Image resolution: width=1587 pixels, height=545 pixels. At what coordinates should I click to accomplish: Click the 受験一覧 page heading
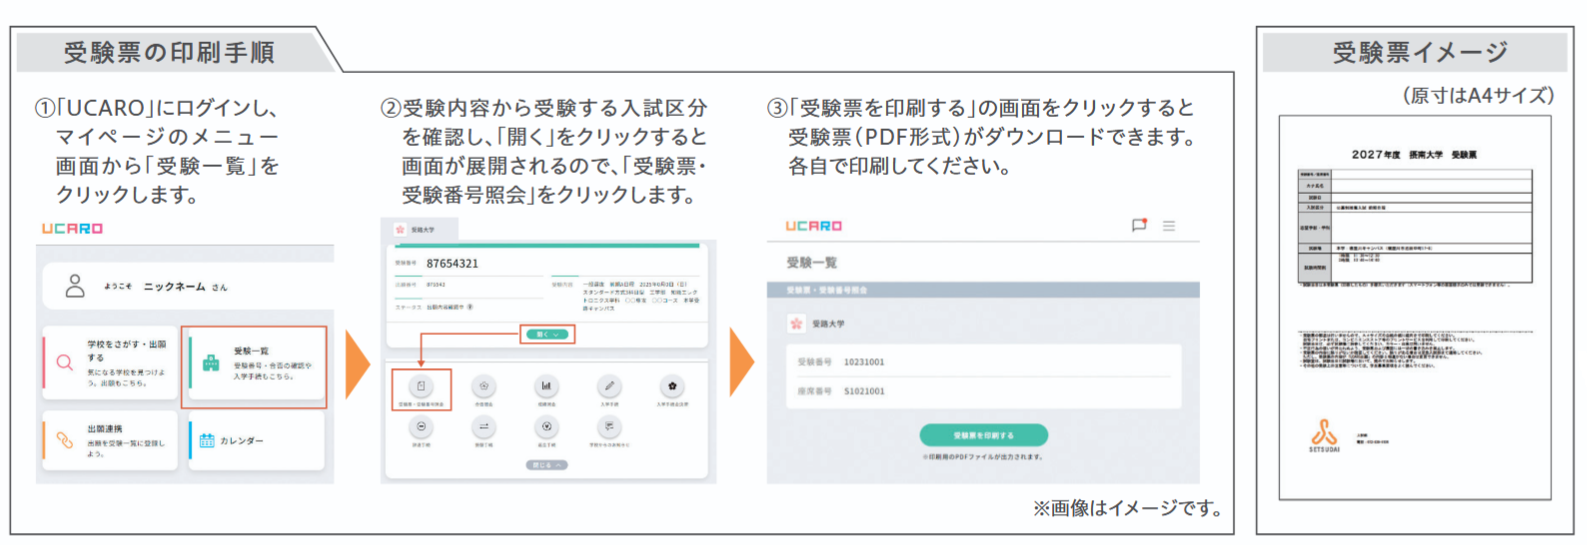pyautogui.click(x=812, y=262)
